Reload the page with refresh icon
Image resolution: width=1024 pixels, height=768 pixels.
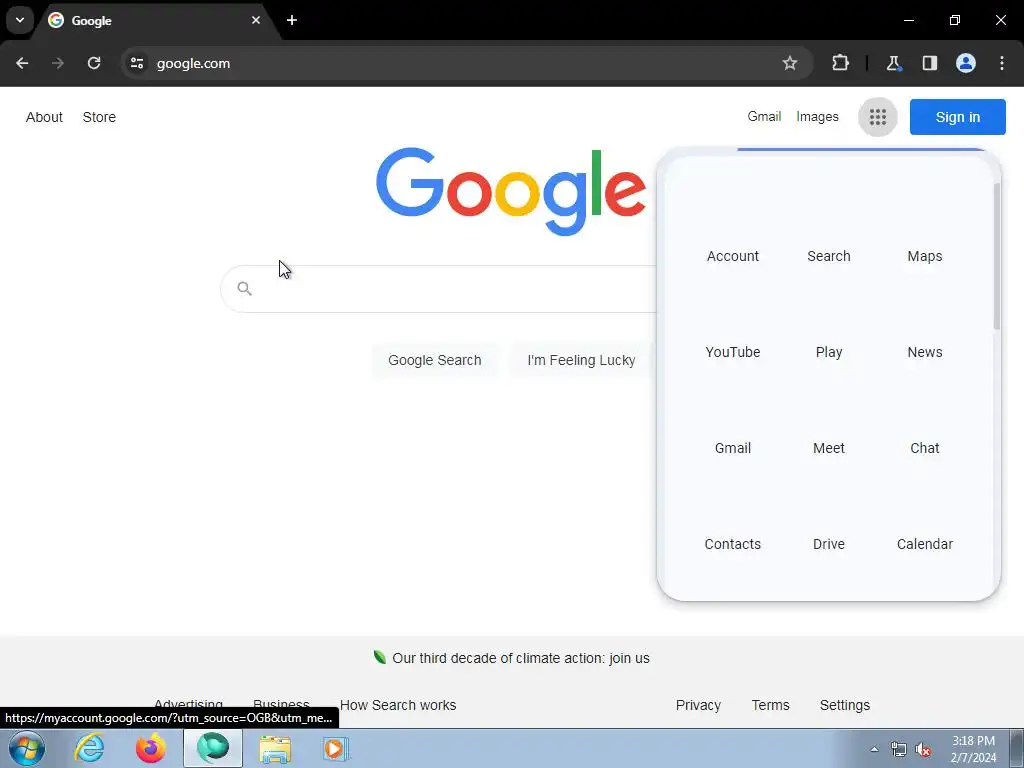coord(94,63)
